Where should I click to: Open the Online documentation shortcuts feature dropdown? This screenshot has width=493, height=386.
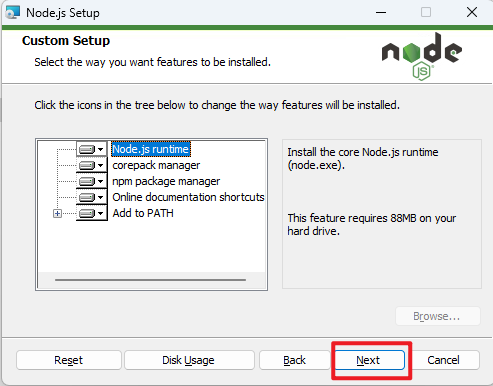(x=92, y=197)
